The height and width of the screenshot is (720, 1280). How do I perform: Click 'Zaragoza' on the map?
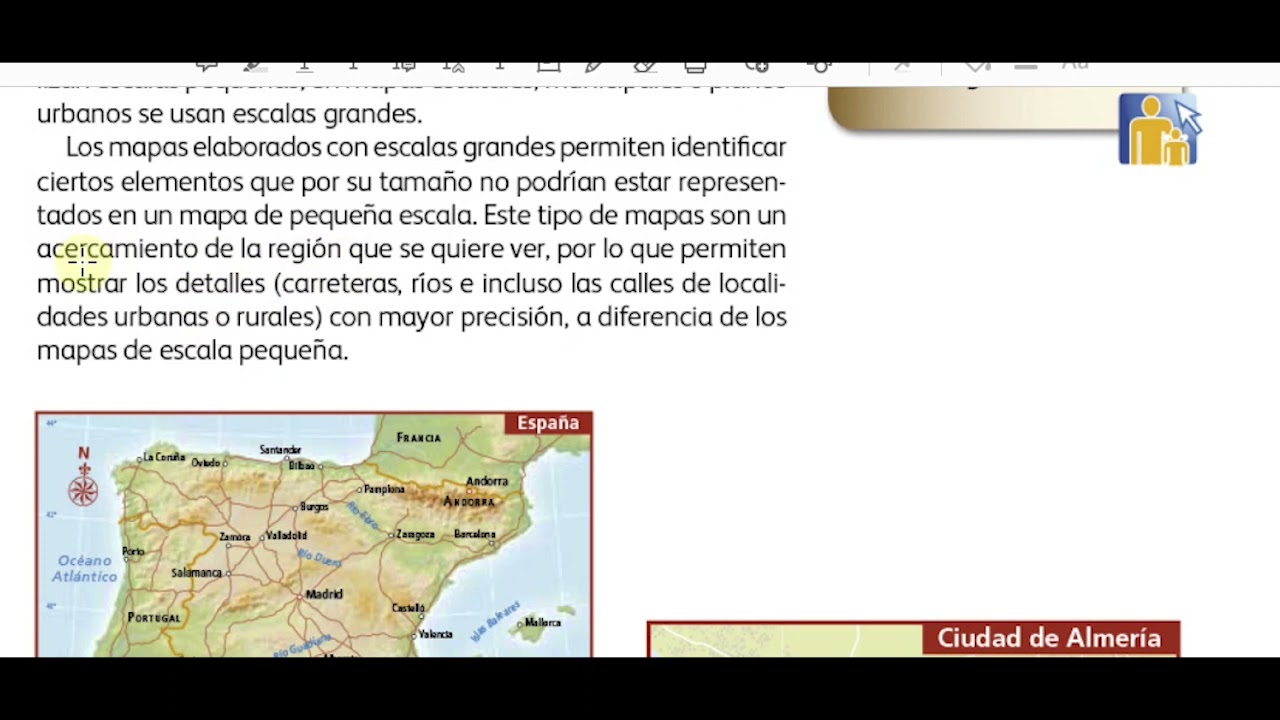pyautogui.click(x=415, y=534)
